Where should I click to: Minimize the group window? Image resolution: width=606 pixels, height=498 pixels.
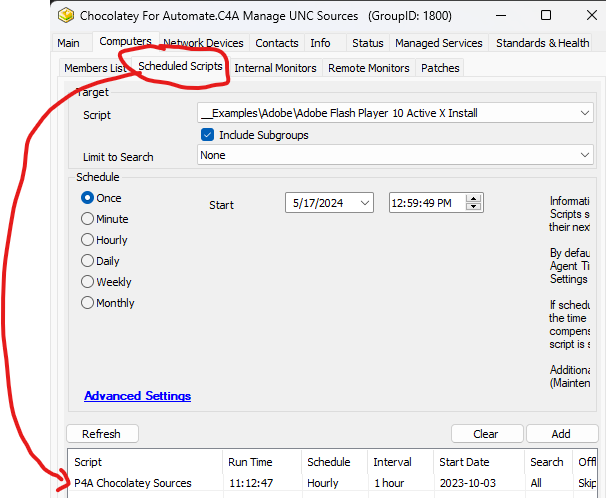click(x=501, y=15)
